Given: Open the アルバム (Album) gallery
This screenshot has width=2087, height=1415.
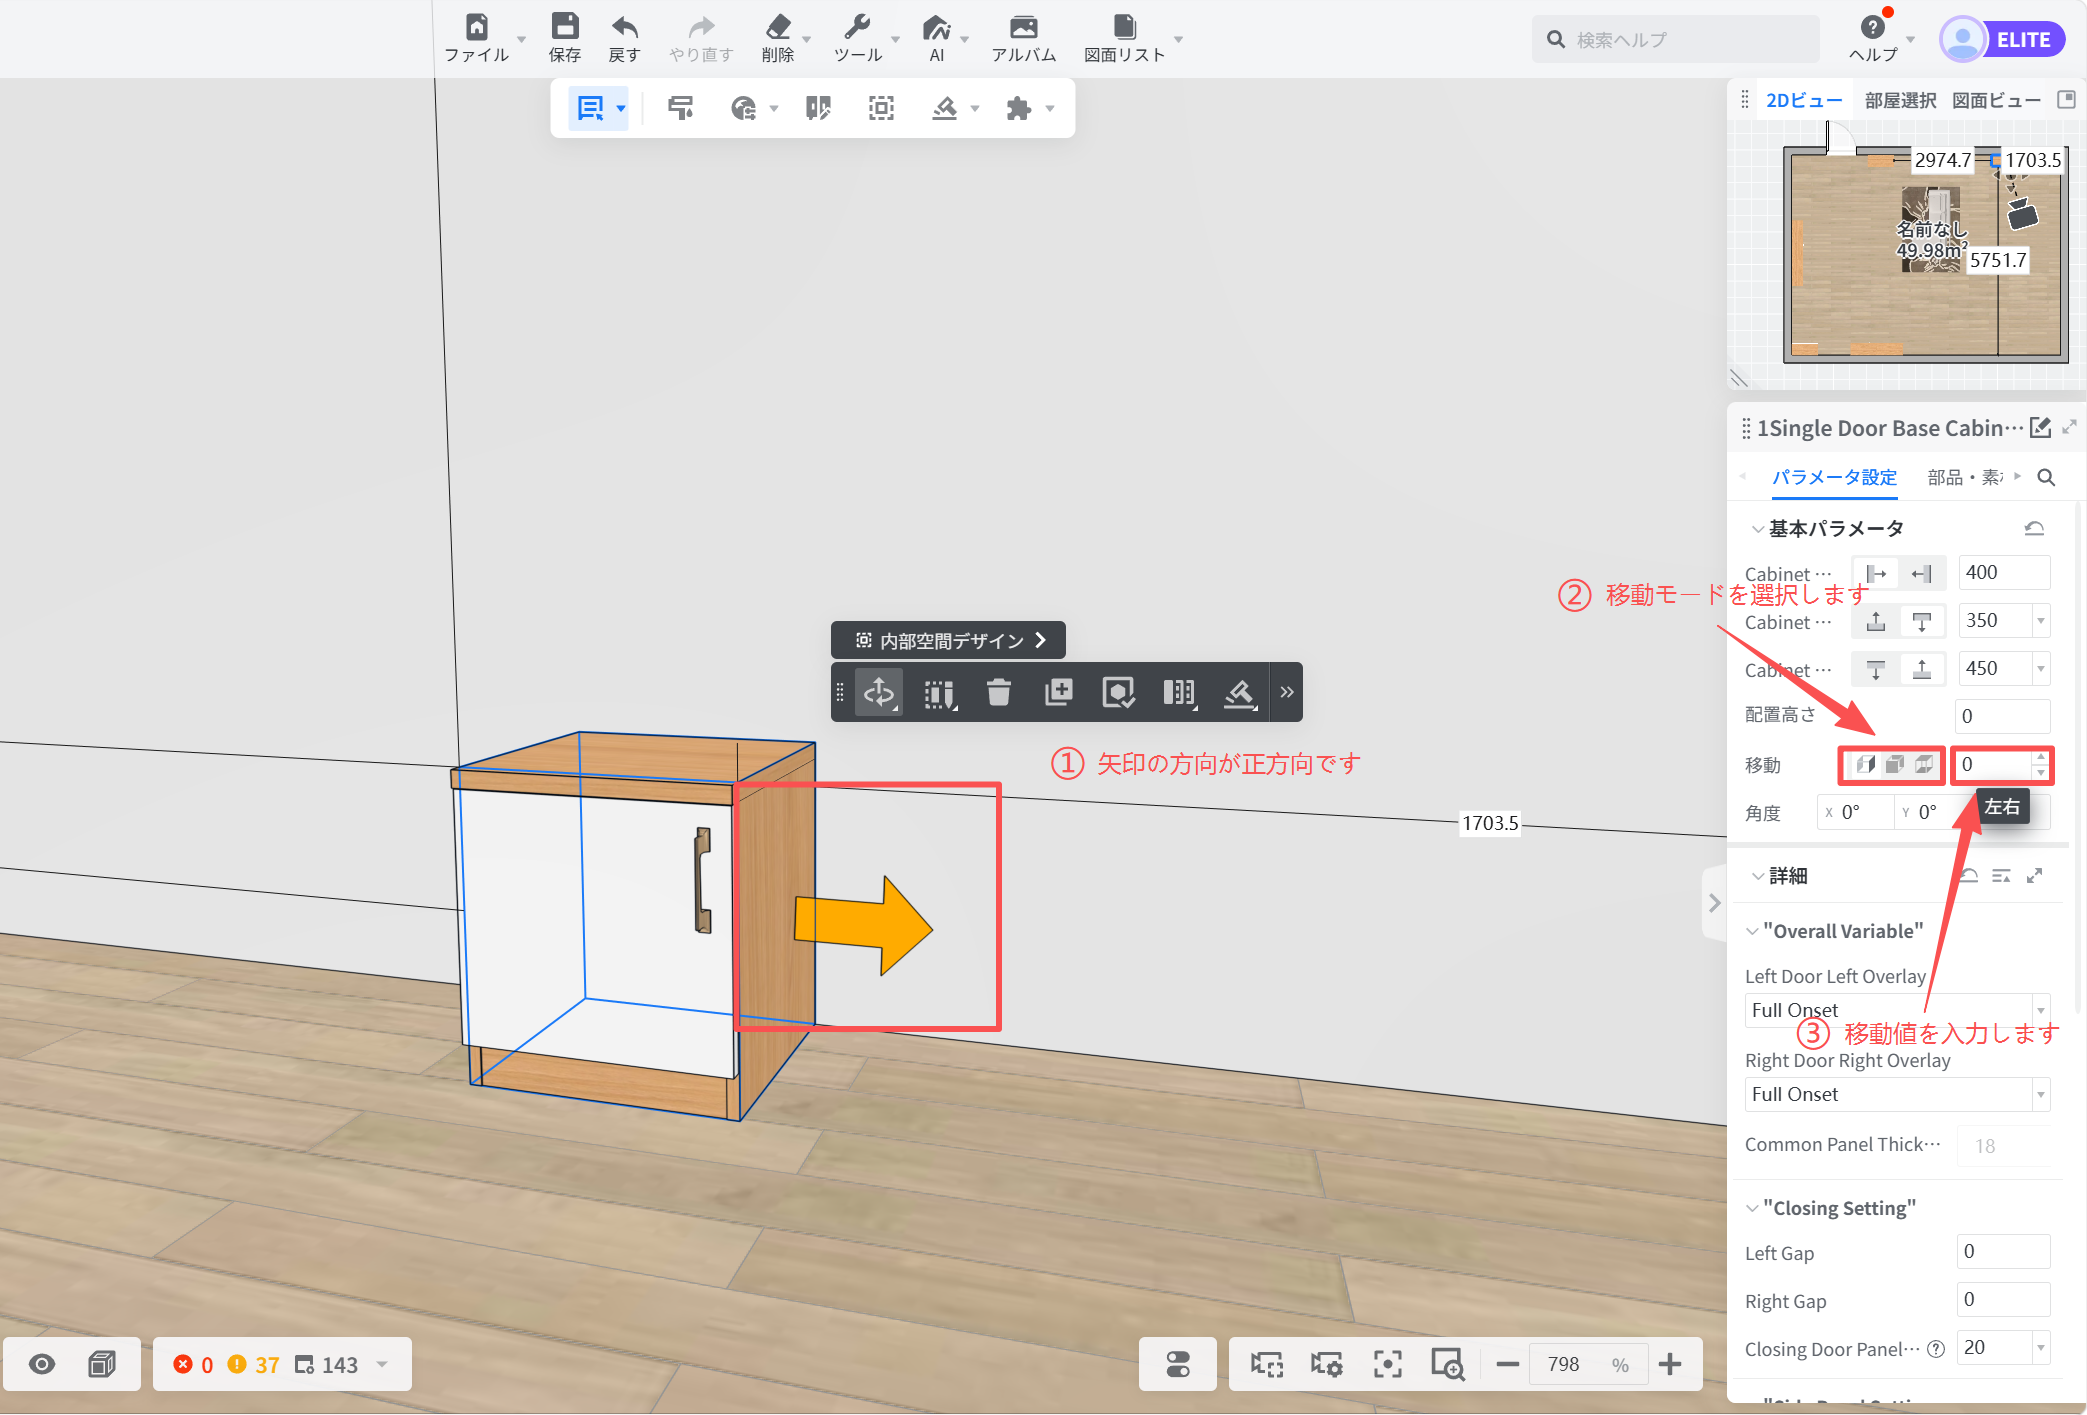Looking at the screenshot, I should click(1024, 38).
